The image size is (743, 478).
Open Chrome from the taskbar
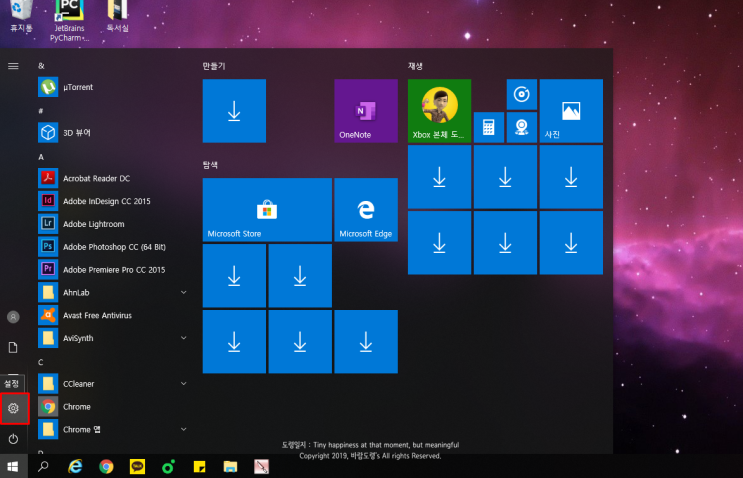coord(106,467)
